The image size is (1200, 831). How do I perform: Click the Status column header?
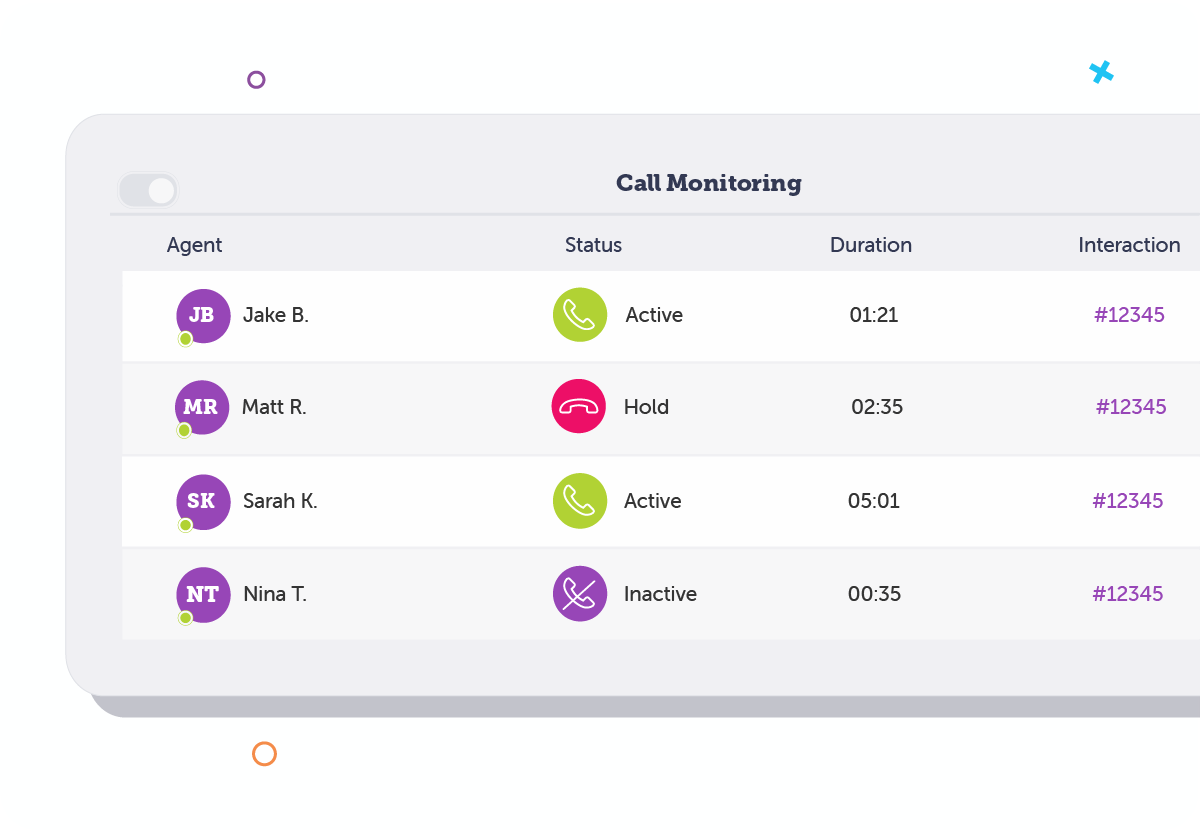click(593, 245)
